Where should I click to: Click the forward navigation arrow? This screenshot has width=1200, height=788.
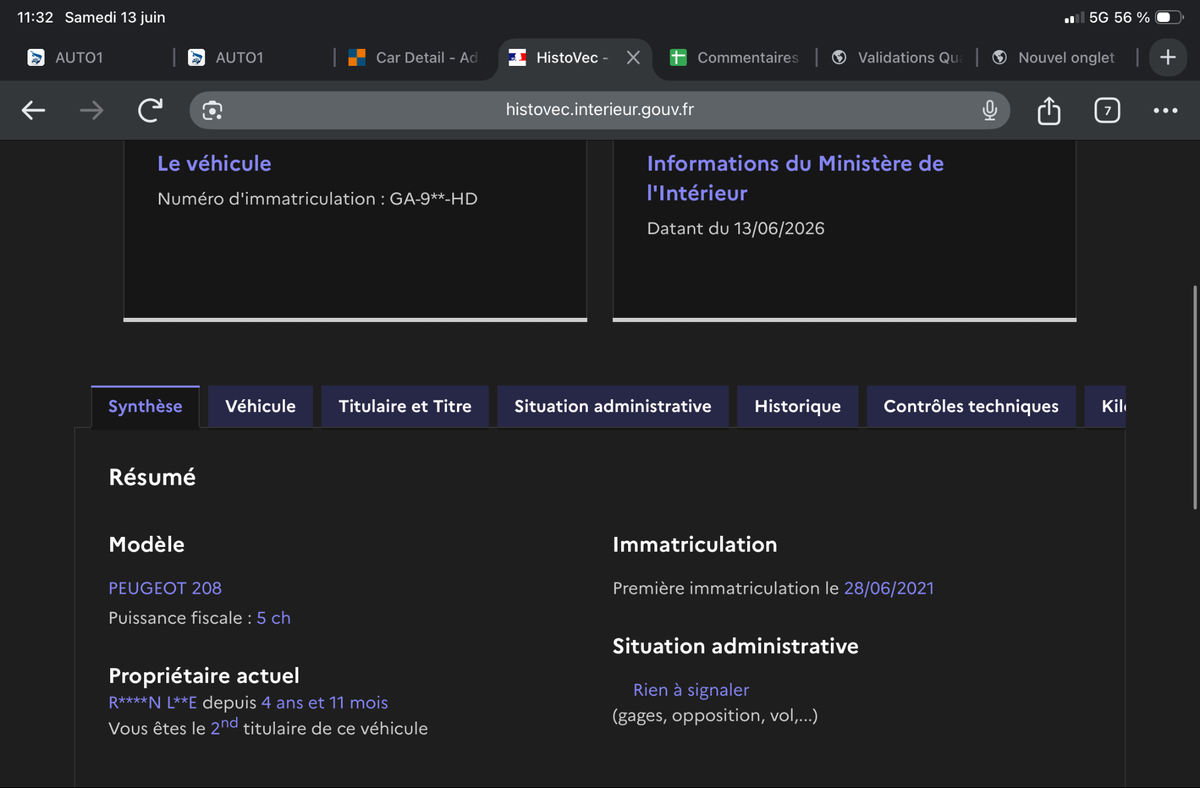(91, 111)
